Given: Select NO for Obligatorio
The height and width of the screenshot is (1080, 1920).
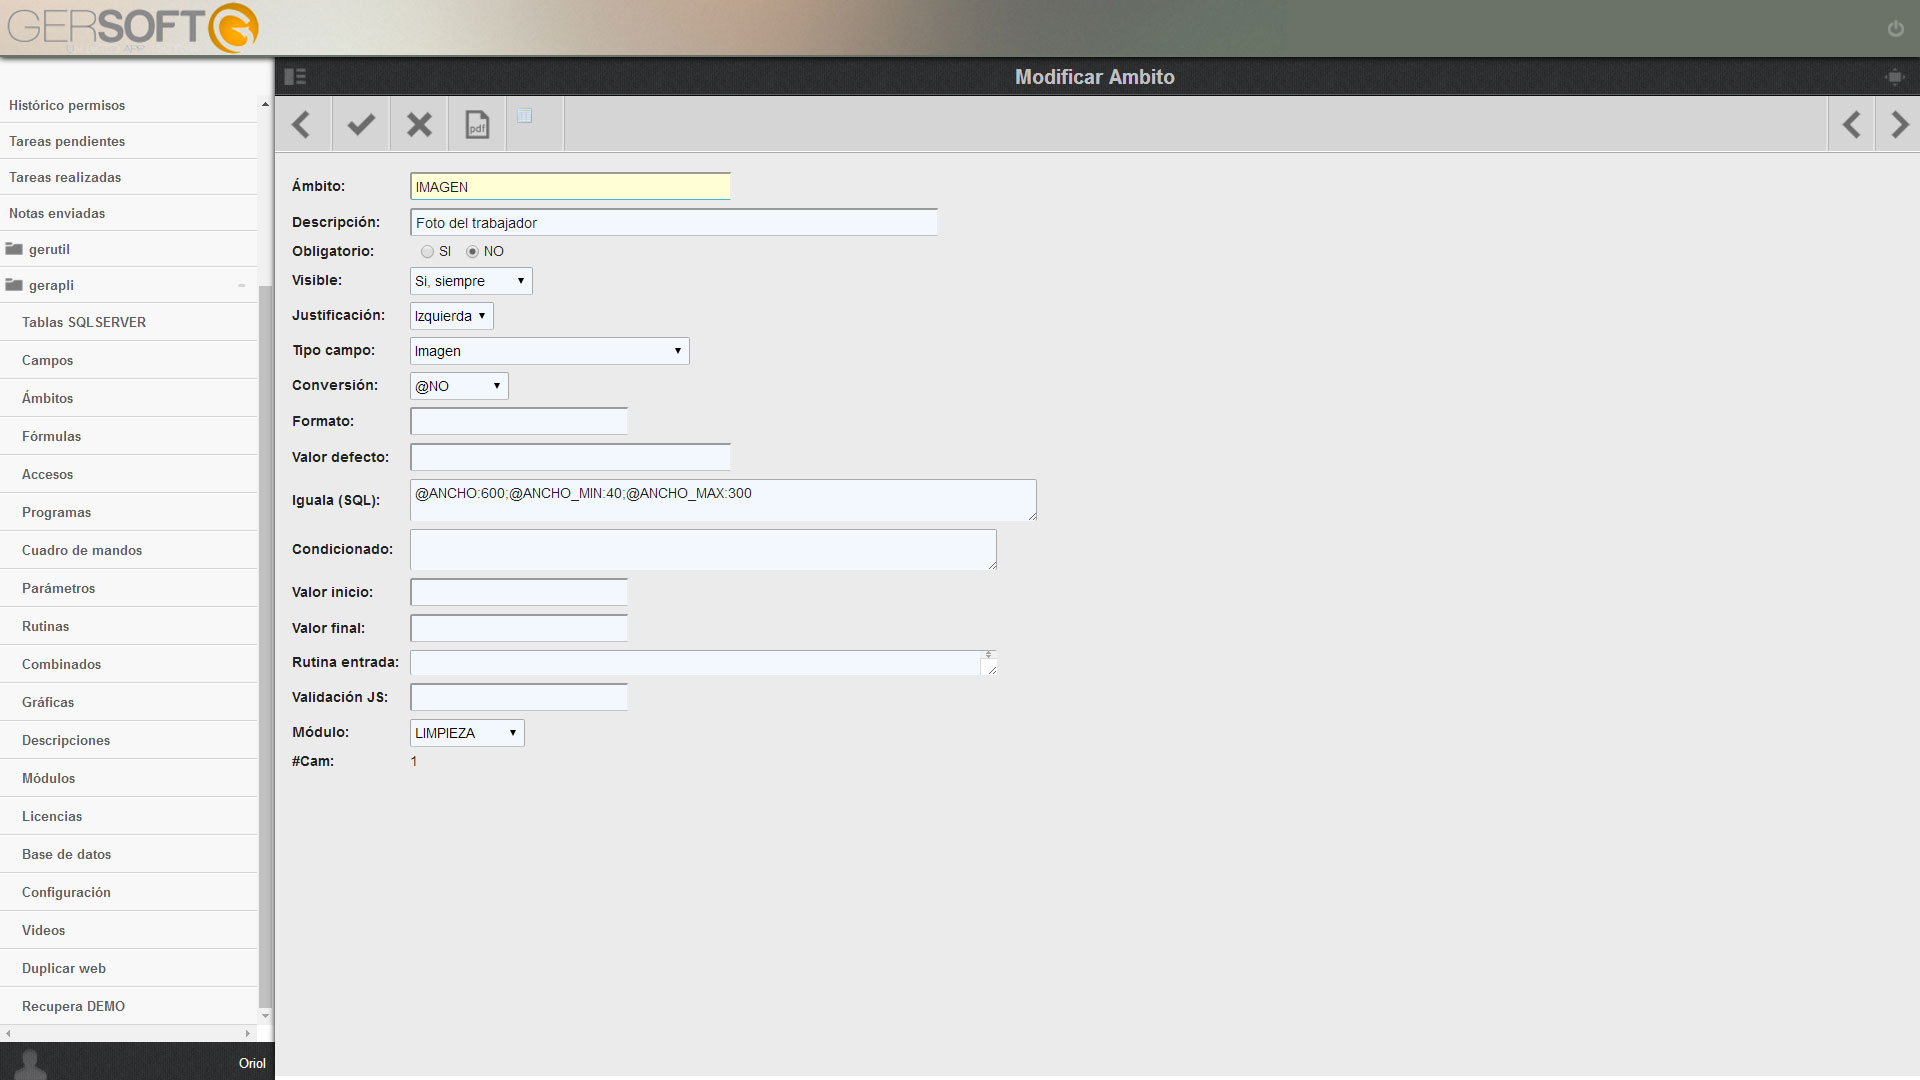Looking at the screenshot, I should 472,252.
